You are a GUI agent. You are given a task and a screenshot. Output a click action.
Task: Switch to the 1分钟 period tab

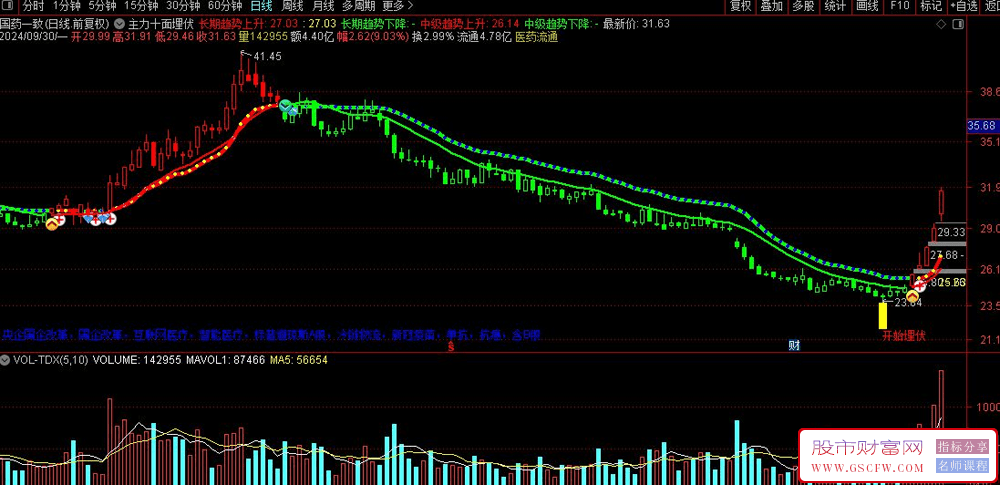point(66,6)
